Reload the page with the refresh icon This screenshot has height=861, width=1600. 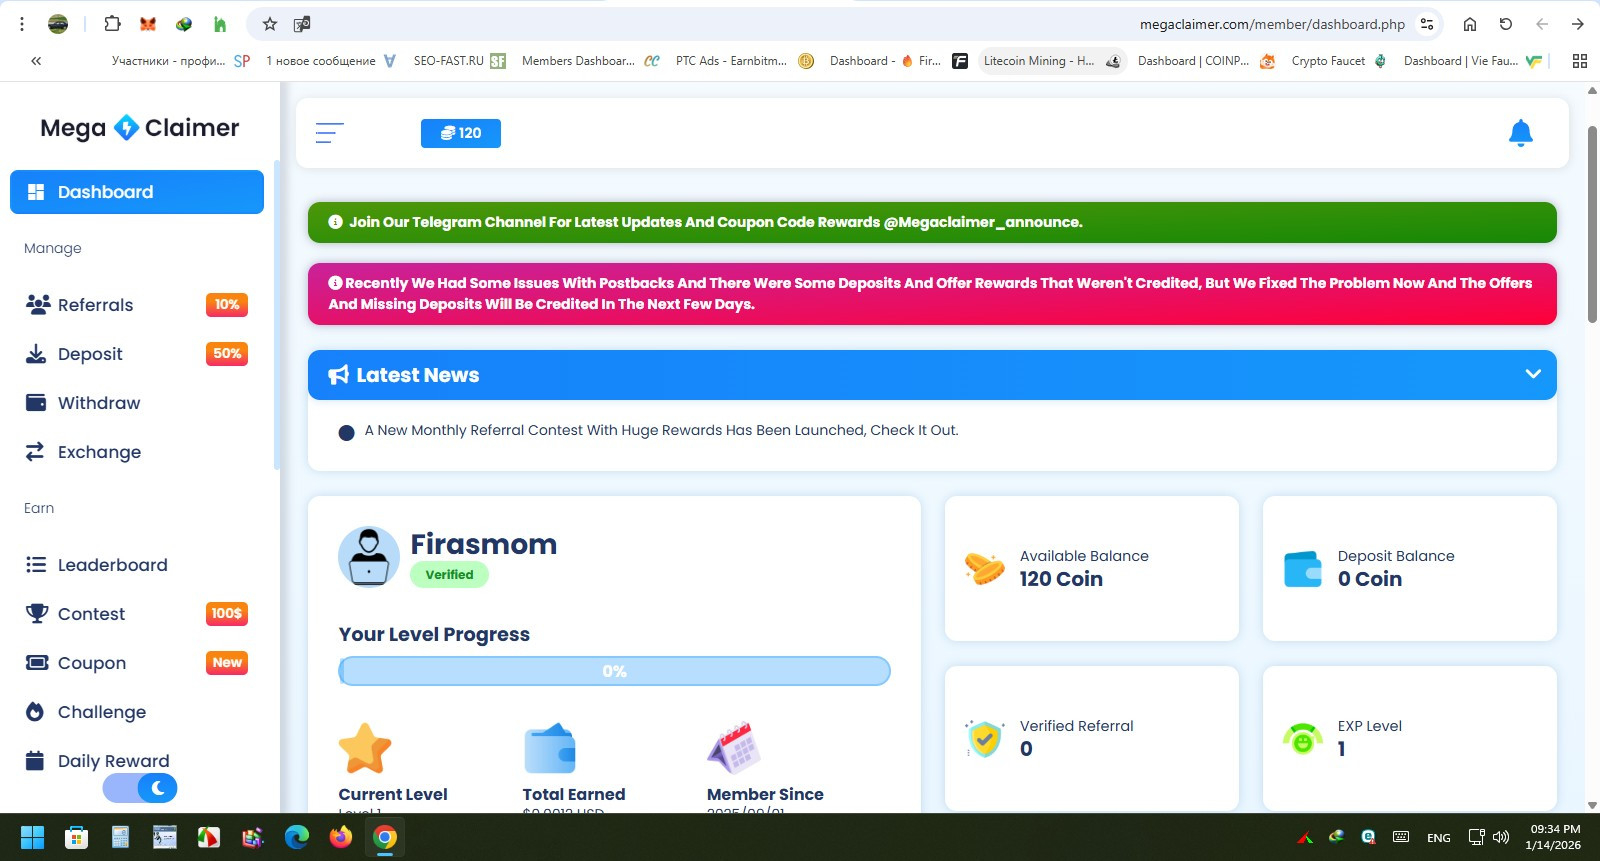pos(1506,24)
